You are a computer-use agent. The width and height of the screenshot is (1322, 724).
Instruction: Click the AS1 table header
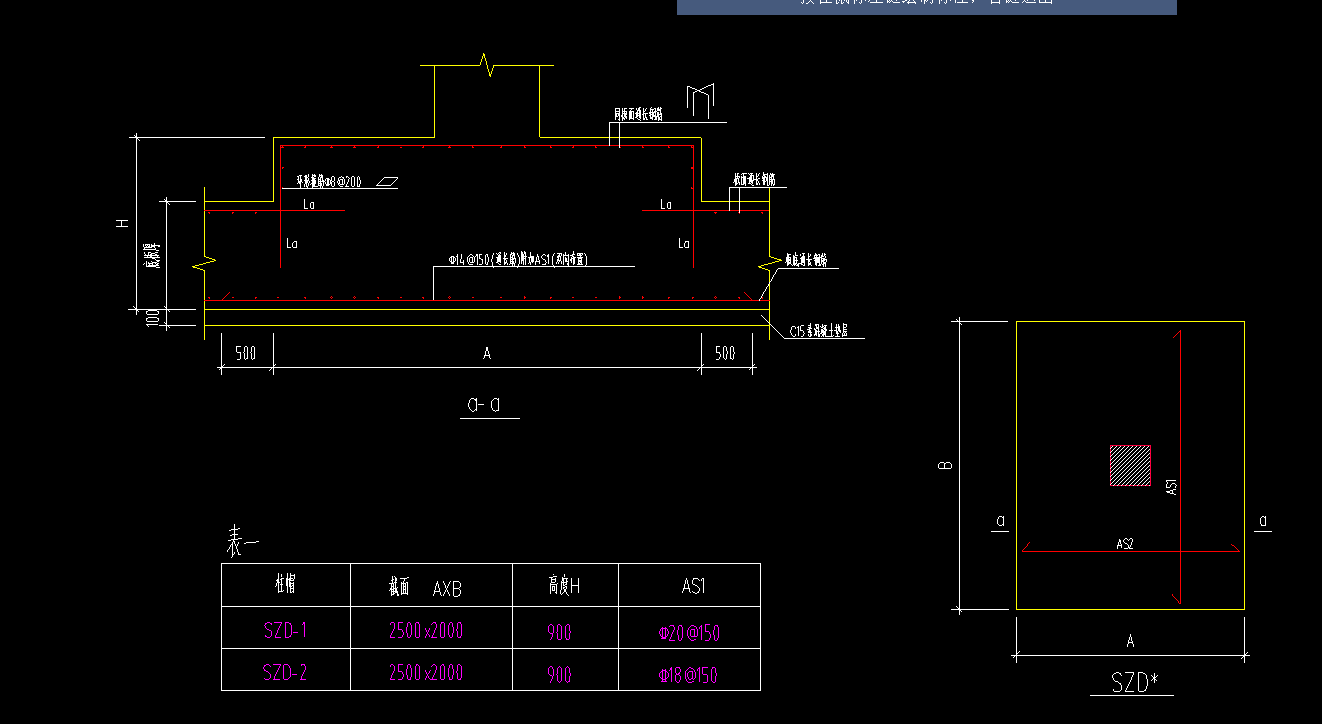693,587
